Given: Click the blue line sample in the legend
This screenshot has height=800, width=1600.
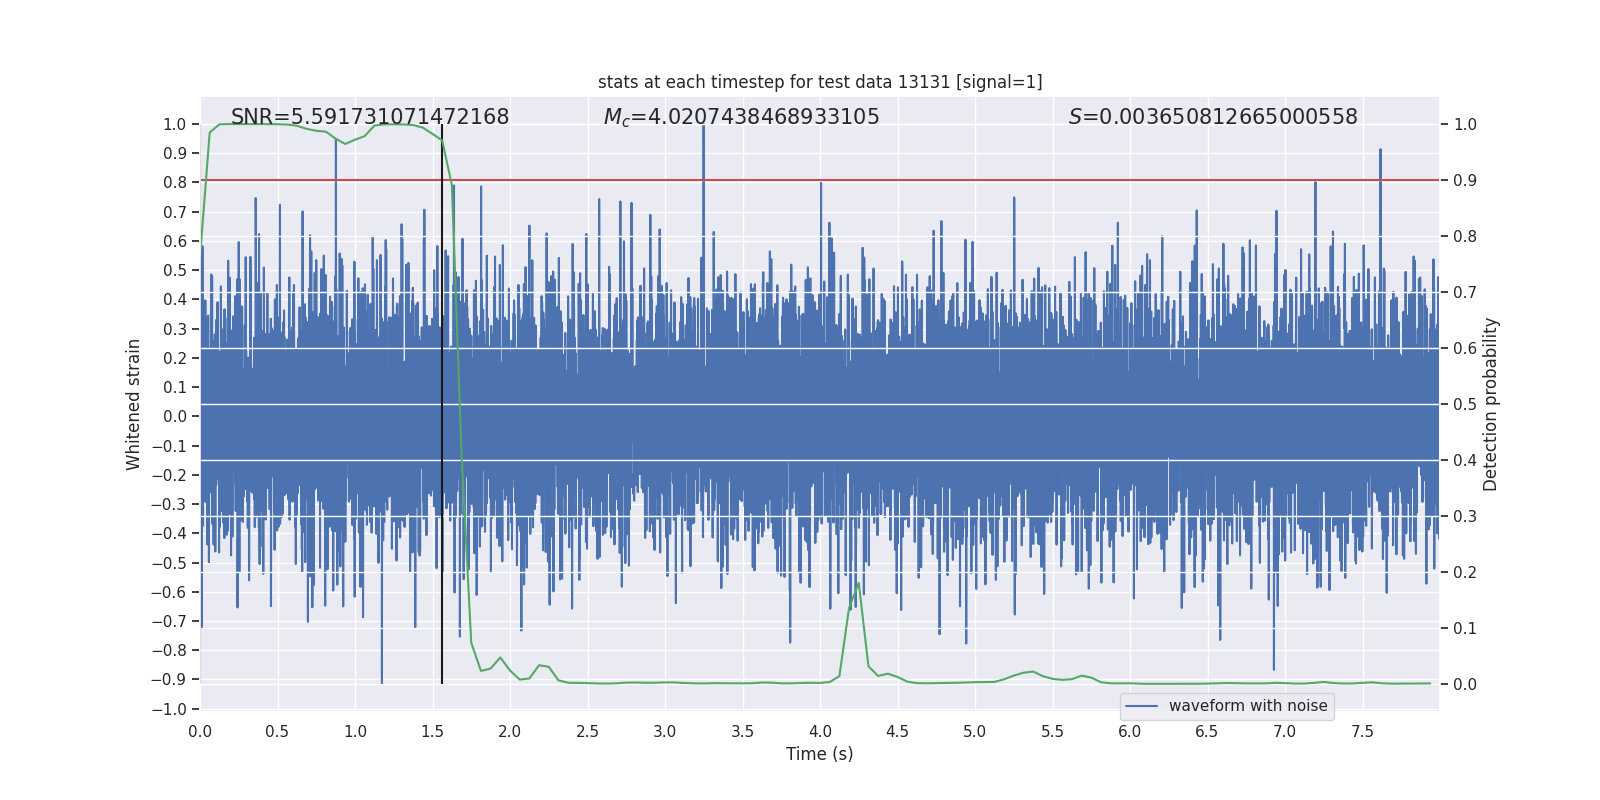Looking at the screenshot, I should [1141, 706].
